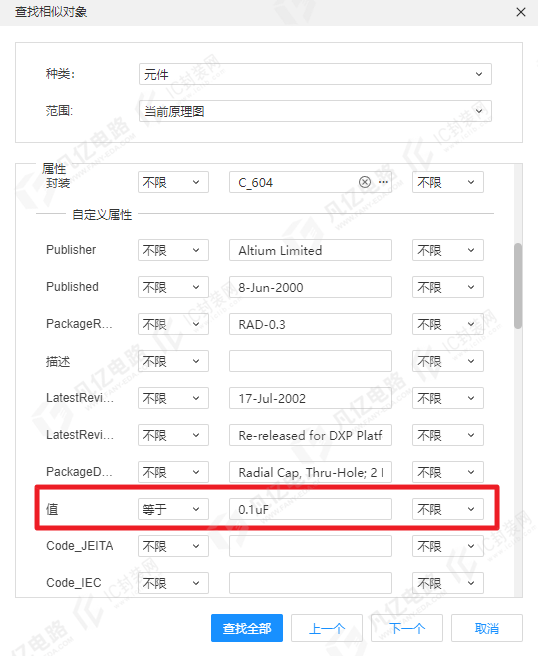Open PackageR... row left match dropdown
This screenshot has width=538, height=656.
click(173, 324)
